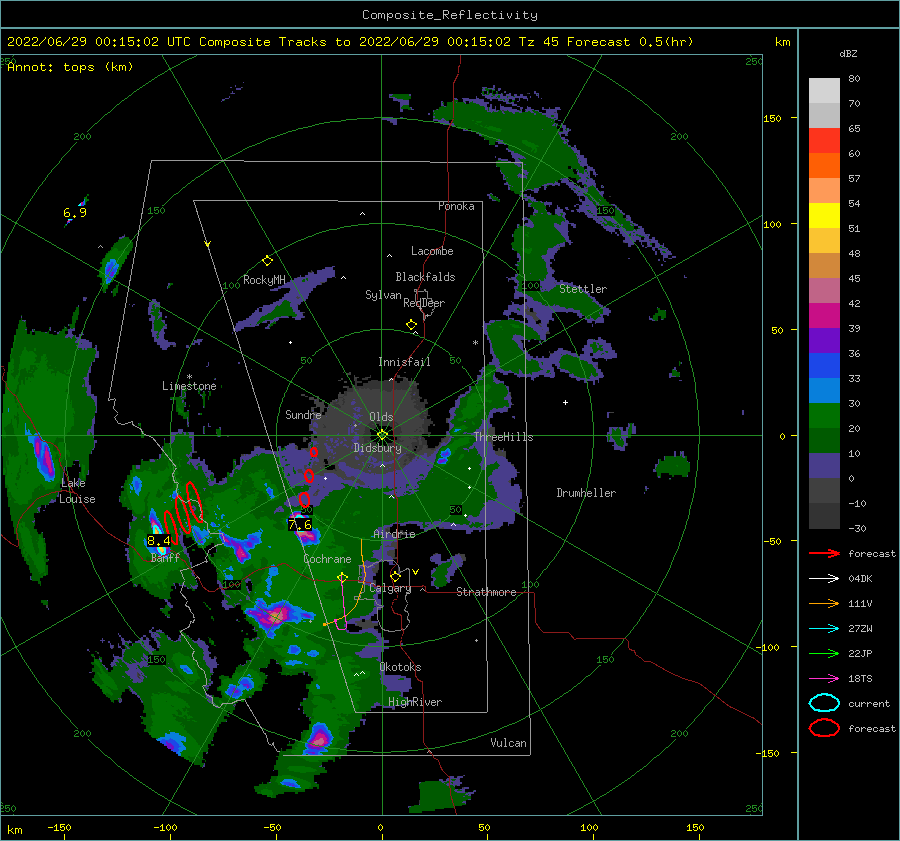
Task: Click the Sylvan label
Action: pyautogui.click(x=383, y=295)
